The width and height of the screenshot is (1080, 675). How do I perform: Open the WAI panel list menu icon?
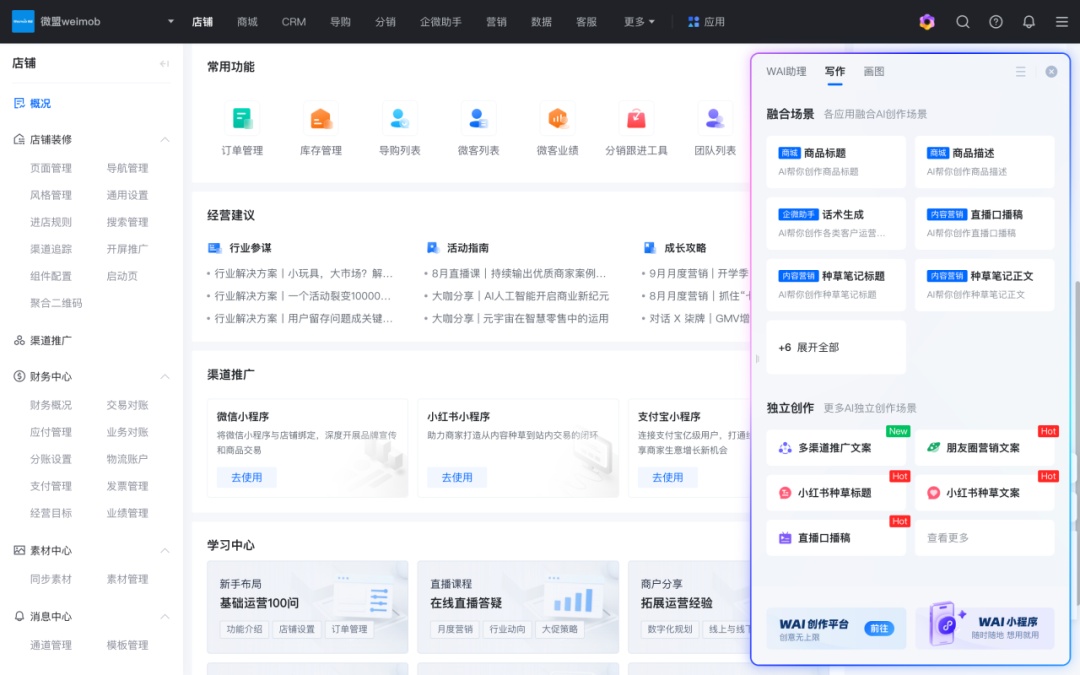pyautogui.click(x=1020, y=72)
